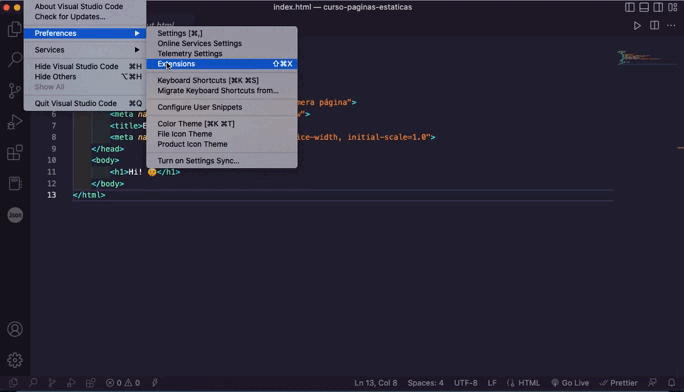Image resolution: width=684 pixels, height=392 pixels.
Task: Open the Run and Debug view icon
Action: (15, 122)
